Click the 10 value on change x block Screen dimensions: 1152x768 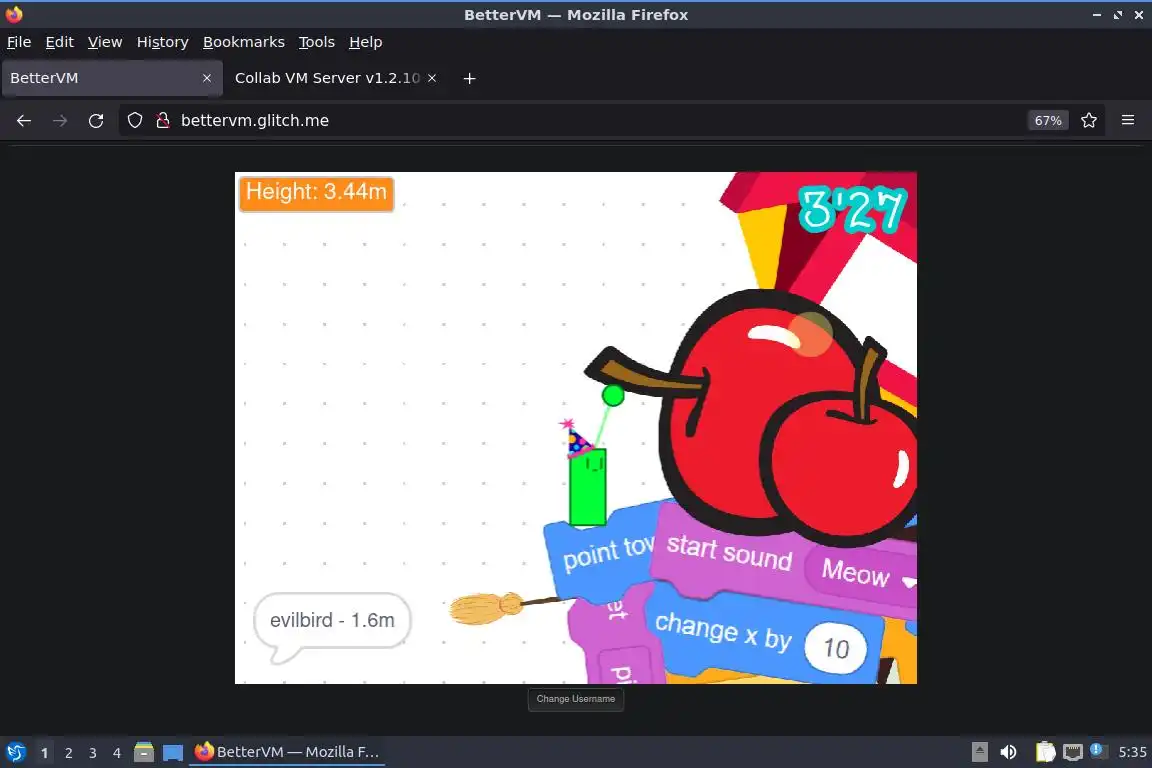836,649
